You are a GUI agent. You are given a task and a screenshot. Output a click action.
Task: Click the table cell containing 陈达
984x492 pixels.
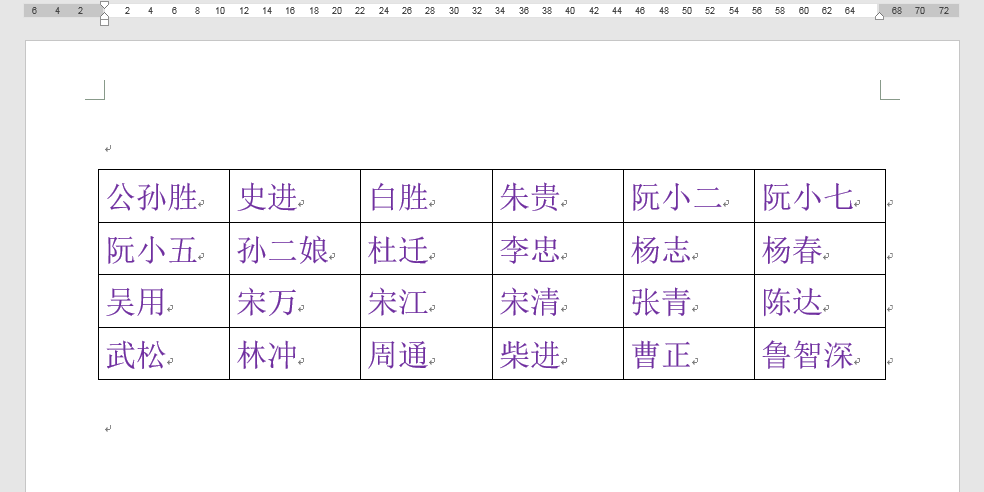click(820, 301)
